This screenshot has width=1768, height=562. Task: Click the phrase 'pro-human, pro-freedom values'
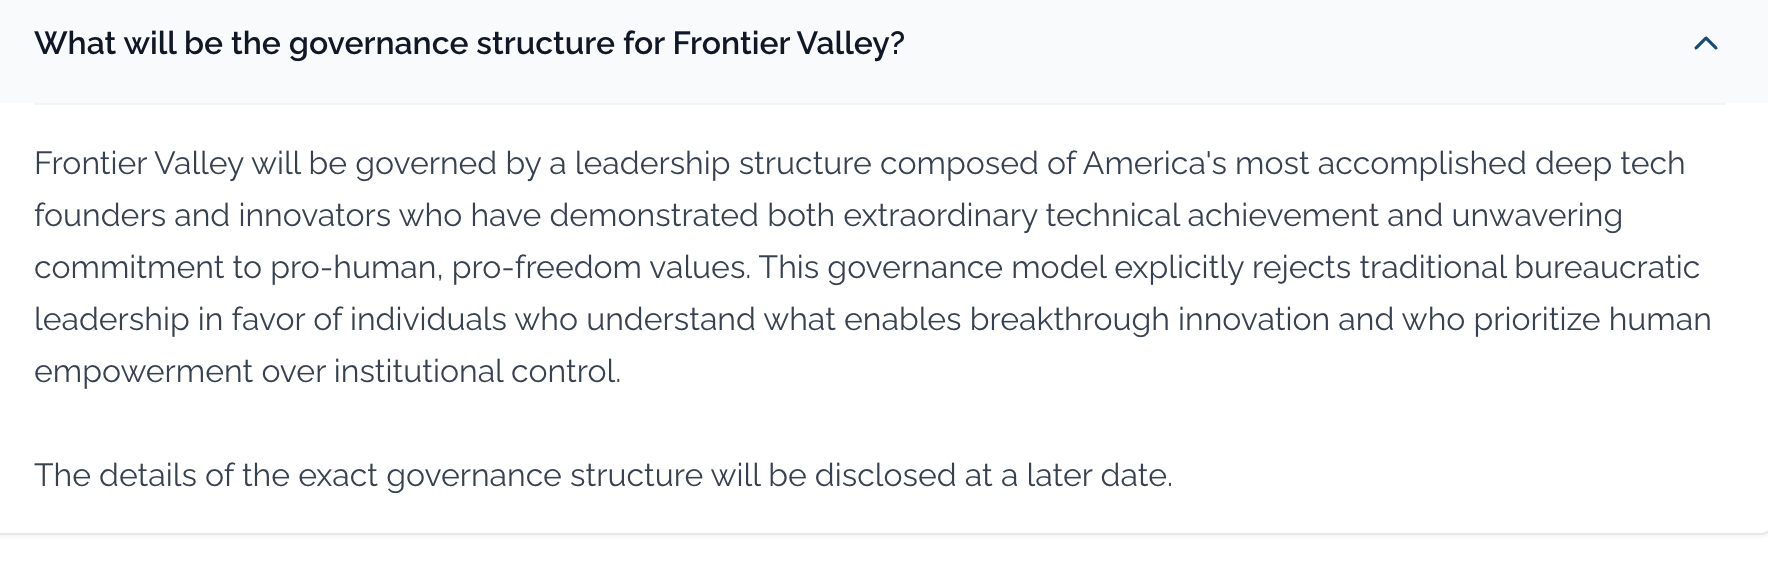[x=509, y=267]
